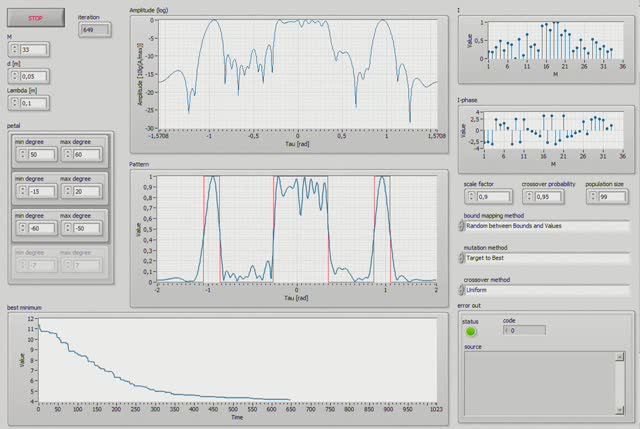The image size is (640, 429).
Task: Click the Lambda [m] stepper arrows
Action: (15, 103)
